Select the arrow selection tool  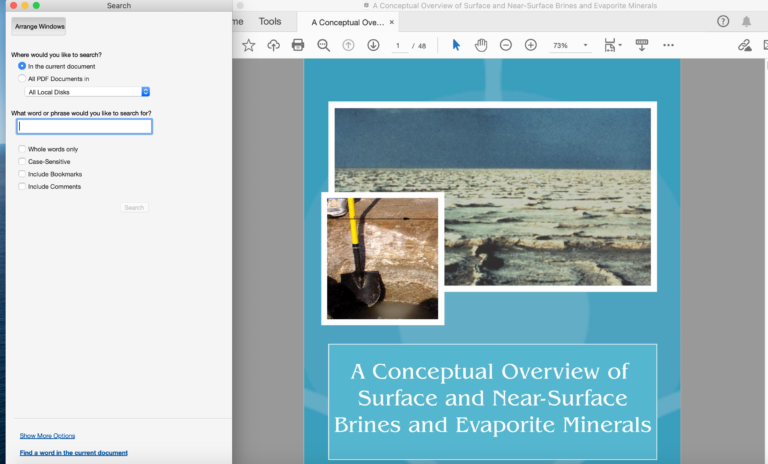coord(456,45)
